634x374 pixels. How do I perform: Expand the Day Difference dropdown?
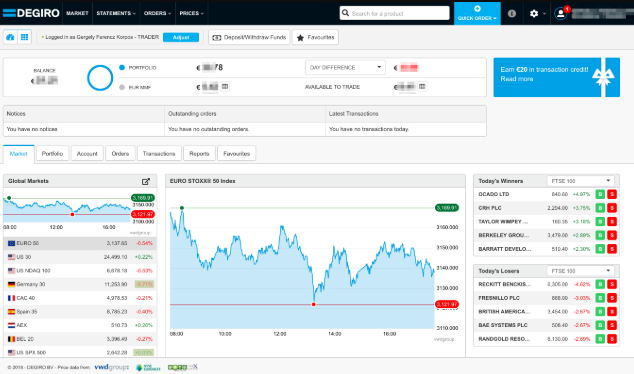click(x=345, y=68)
